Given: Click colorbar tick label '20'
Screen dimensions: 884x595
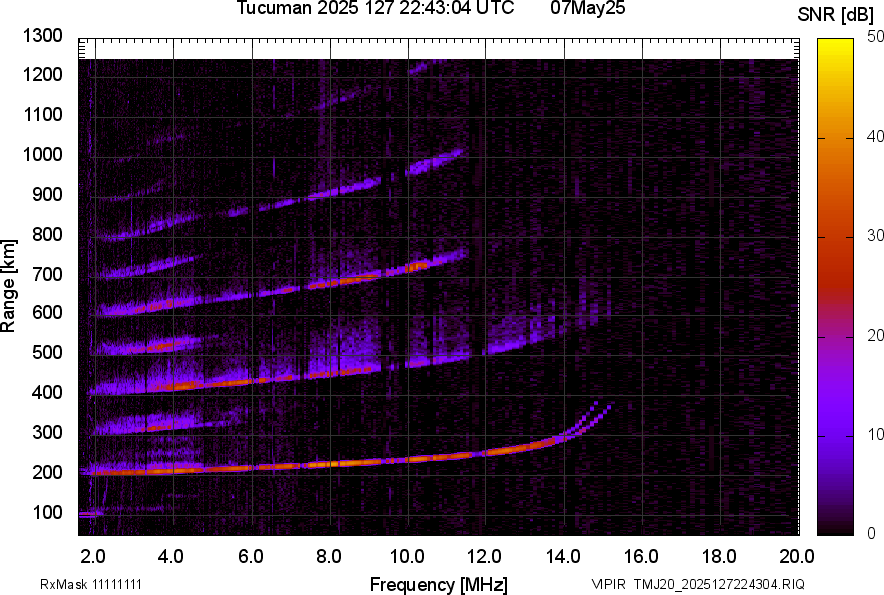Looking at the screenshot, I should (875, 336).
